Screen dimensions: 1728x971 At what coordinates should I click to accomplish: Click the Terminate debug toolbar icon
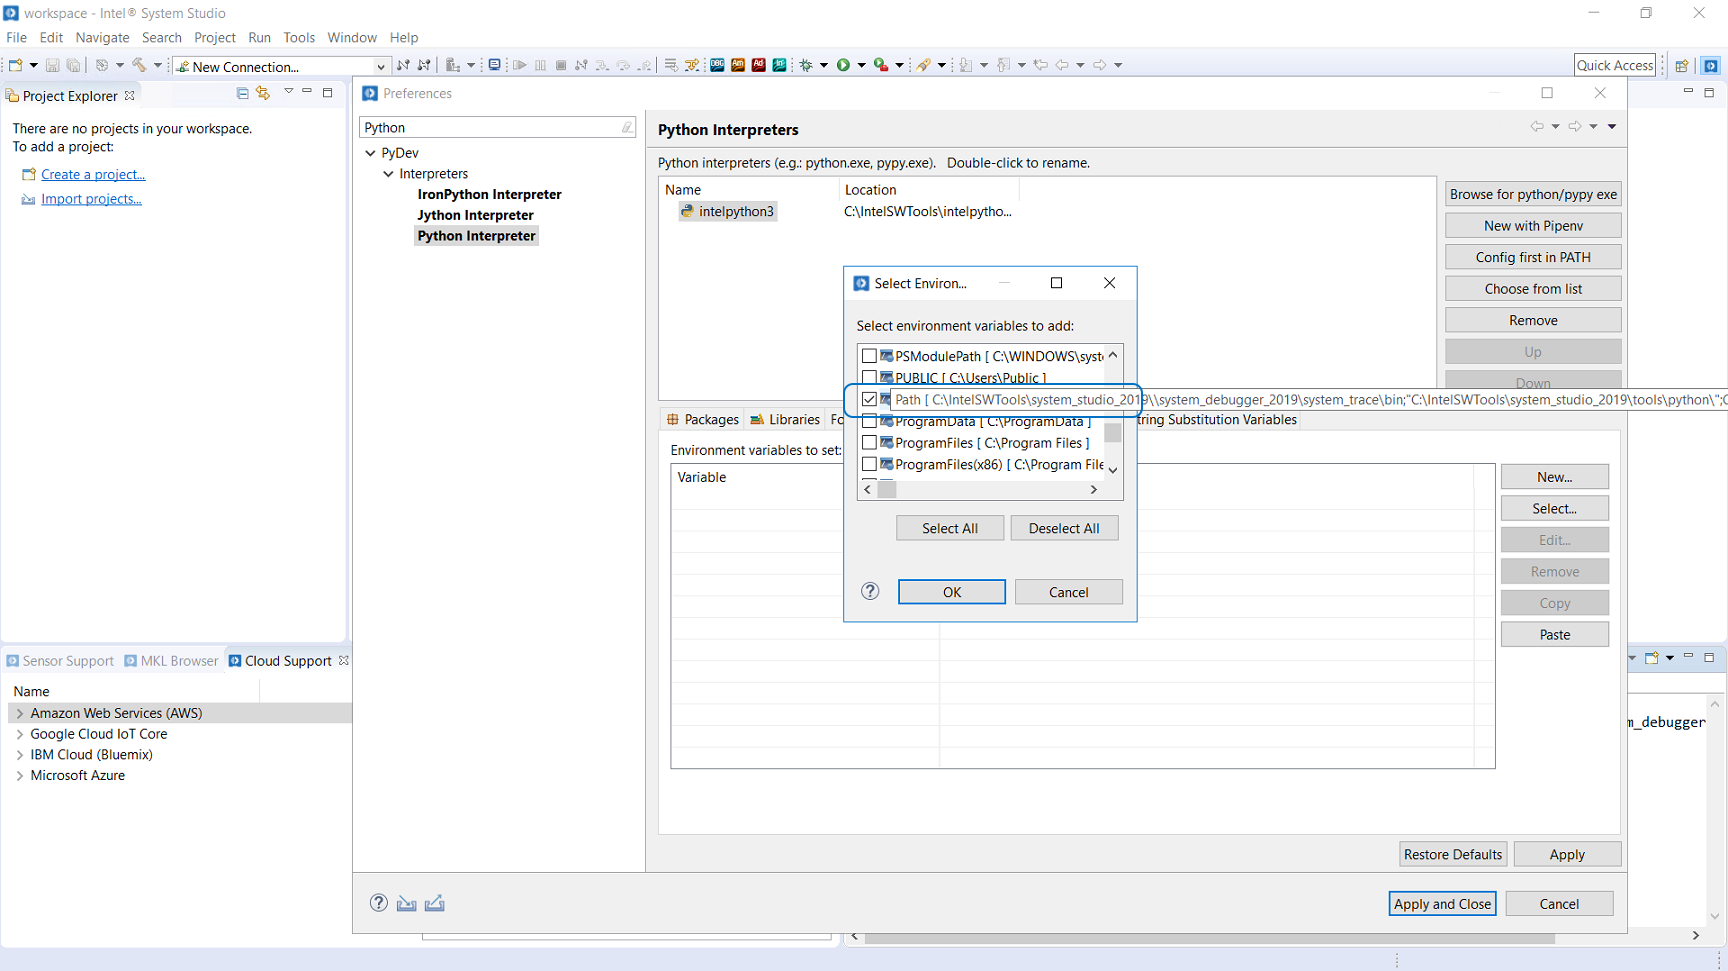pyautogui.click(x=561, y=65)
